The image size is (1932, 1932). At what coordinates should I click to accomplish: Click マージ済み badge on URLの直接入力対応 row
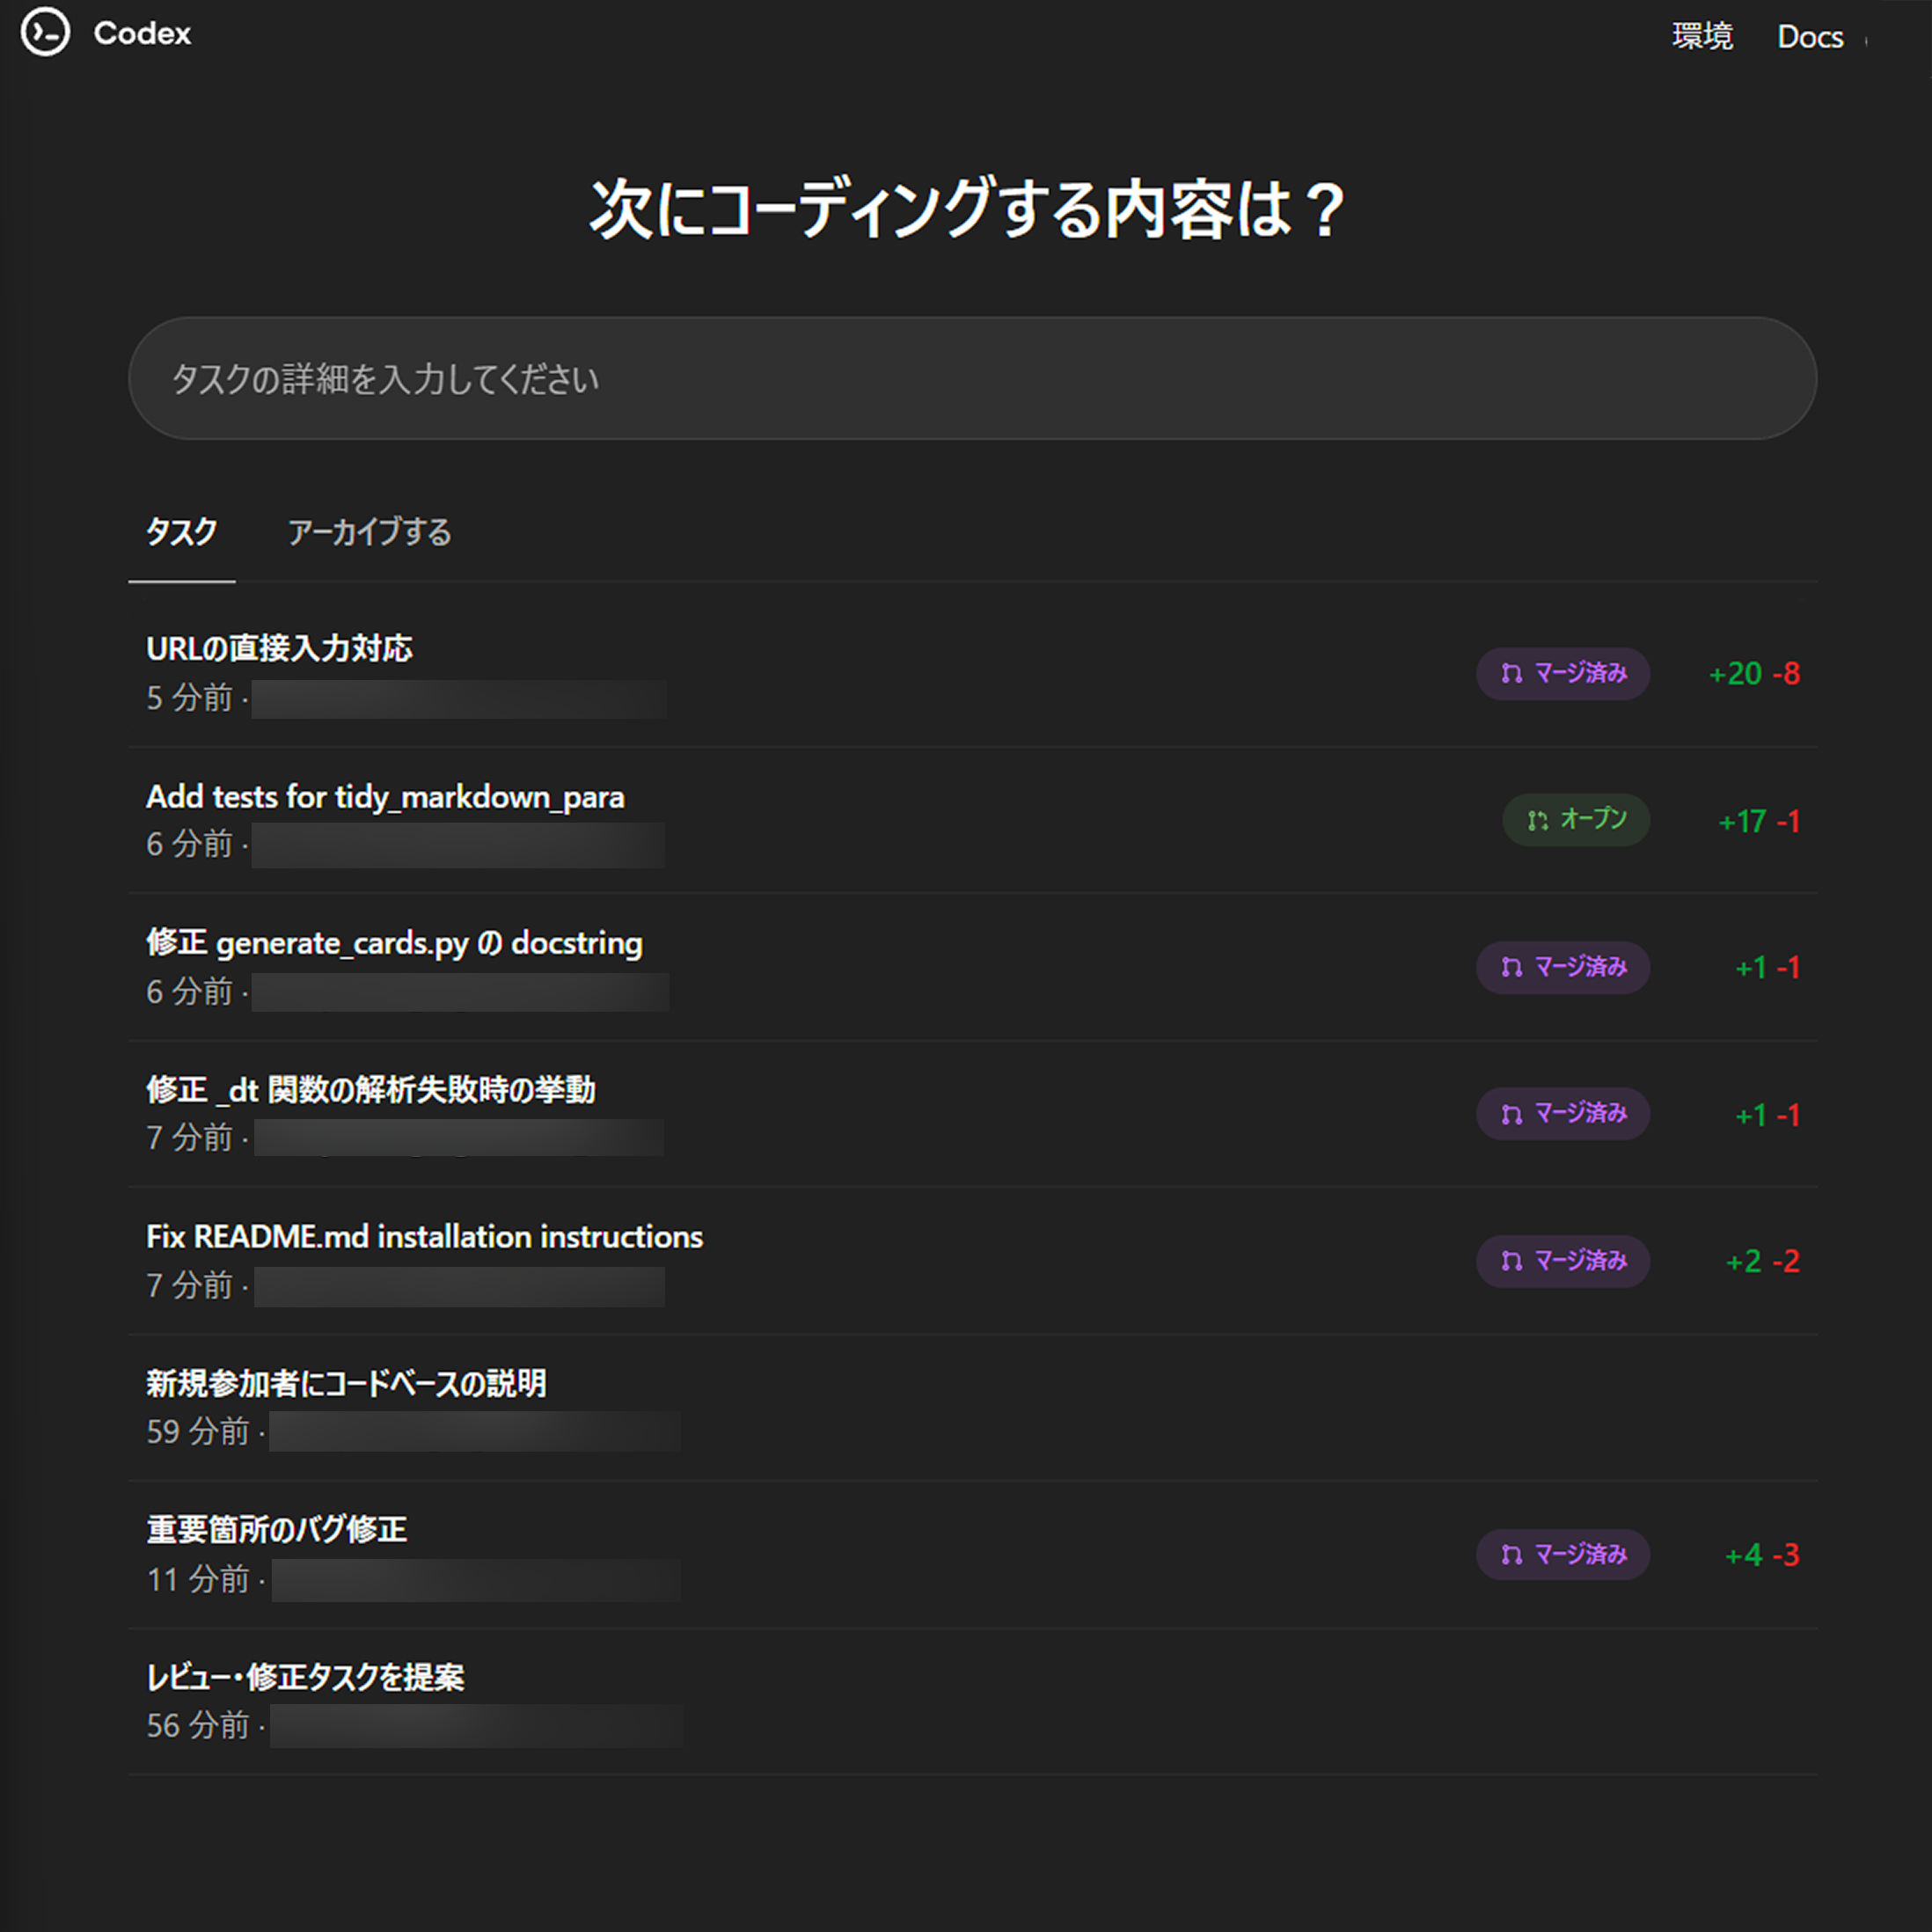click(x=1562, y=673)
